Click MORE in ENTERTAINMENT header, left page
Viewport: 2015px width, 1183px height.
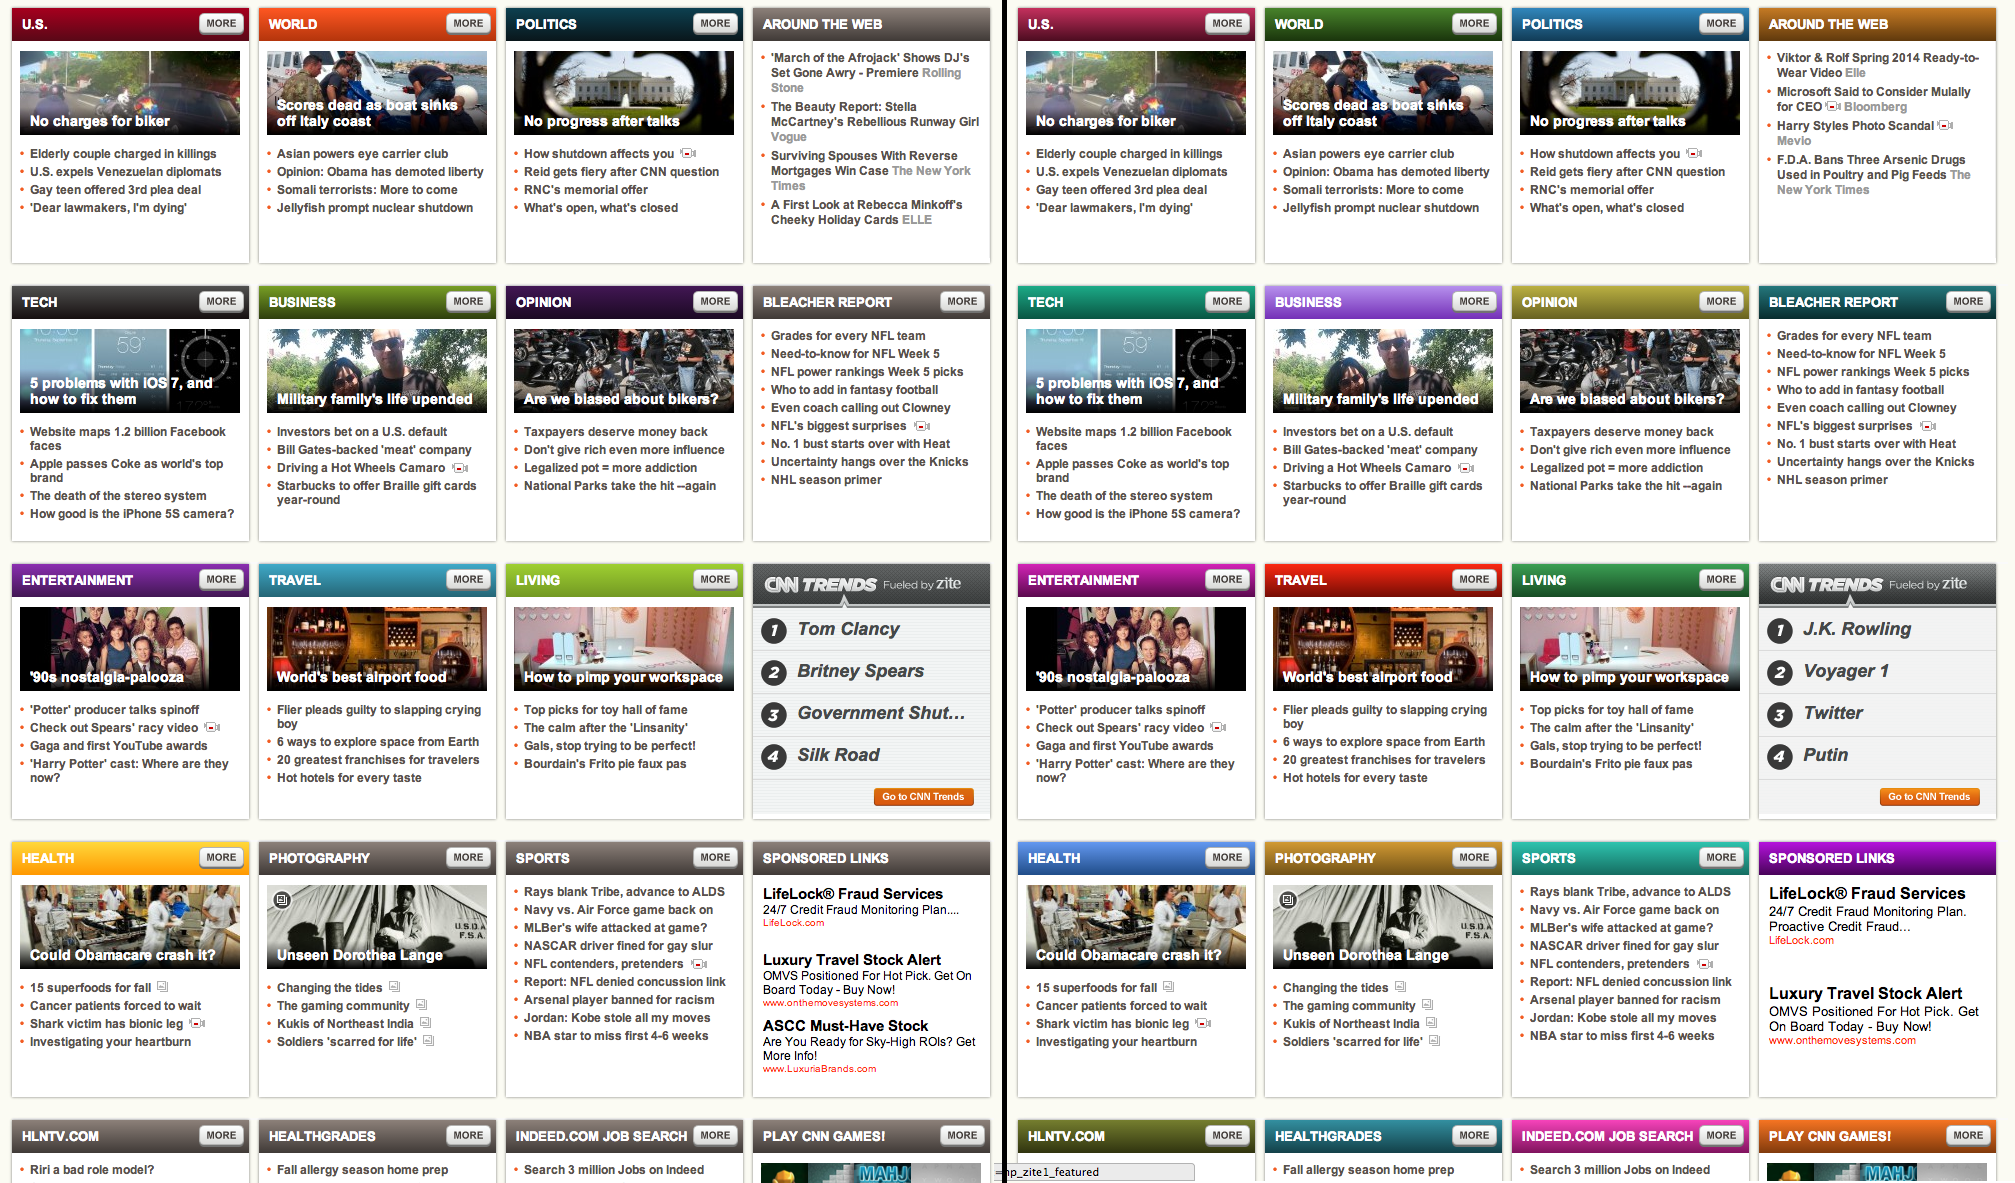(221, 579)
